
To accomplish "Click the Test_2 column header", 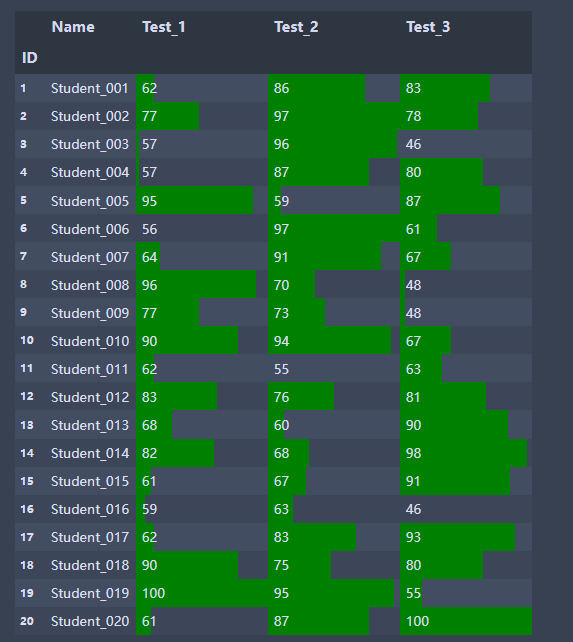I will pos(296,27).
